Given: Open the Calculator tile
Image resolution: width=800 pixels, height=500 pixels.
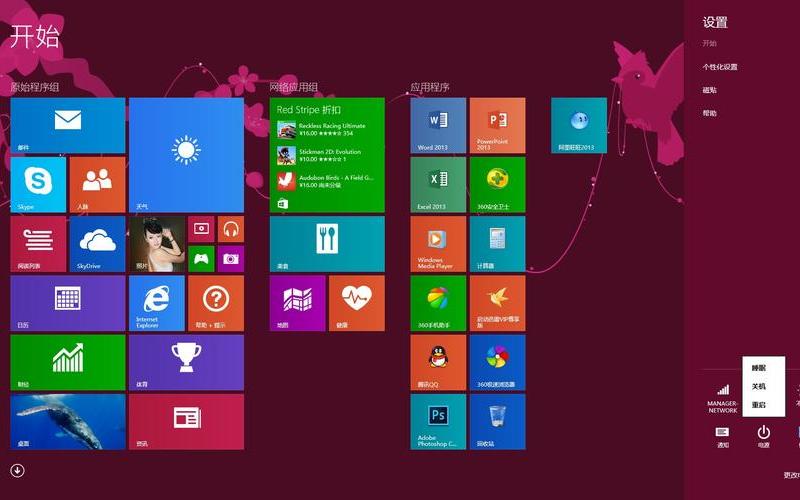Looking at the screenshot, I should (497, 244).
